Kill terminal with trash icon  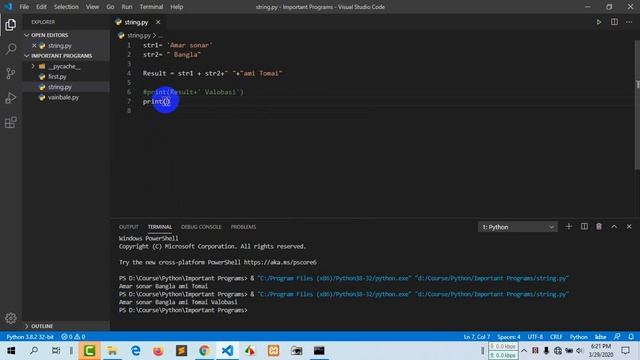tap(599, 227)
